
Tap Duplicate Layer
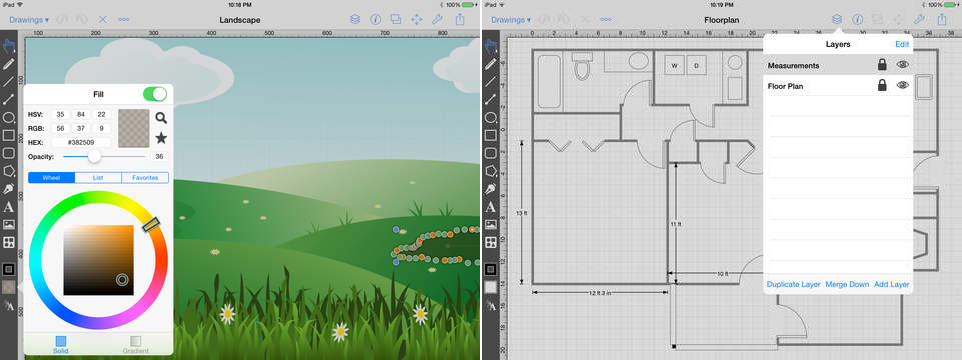(793, 285)
